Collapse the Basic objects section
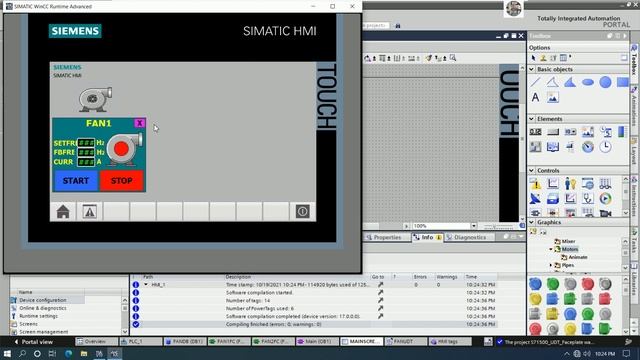The height and width of the screenshot is (360, 640). click(x=531, y=69)
